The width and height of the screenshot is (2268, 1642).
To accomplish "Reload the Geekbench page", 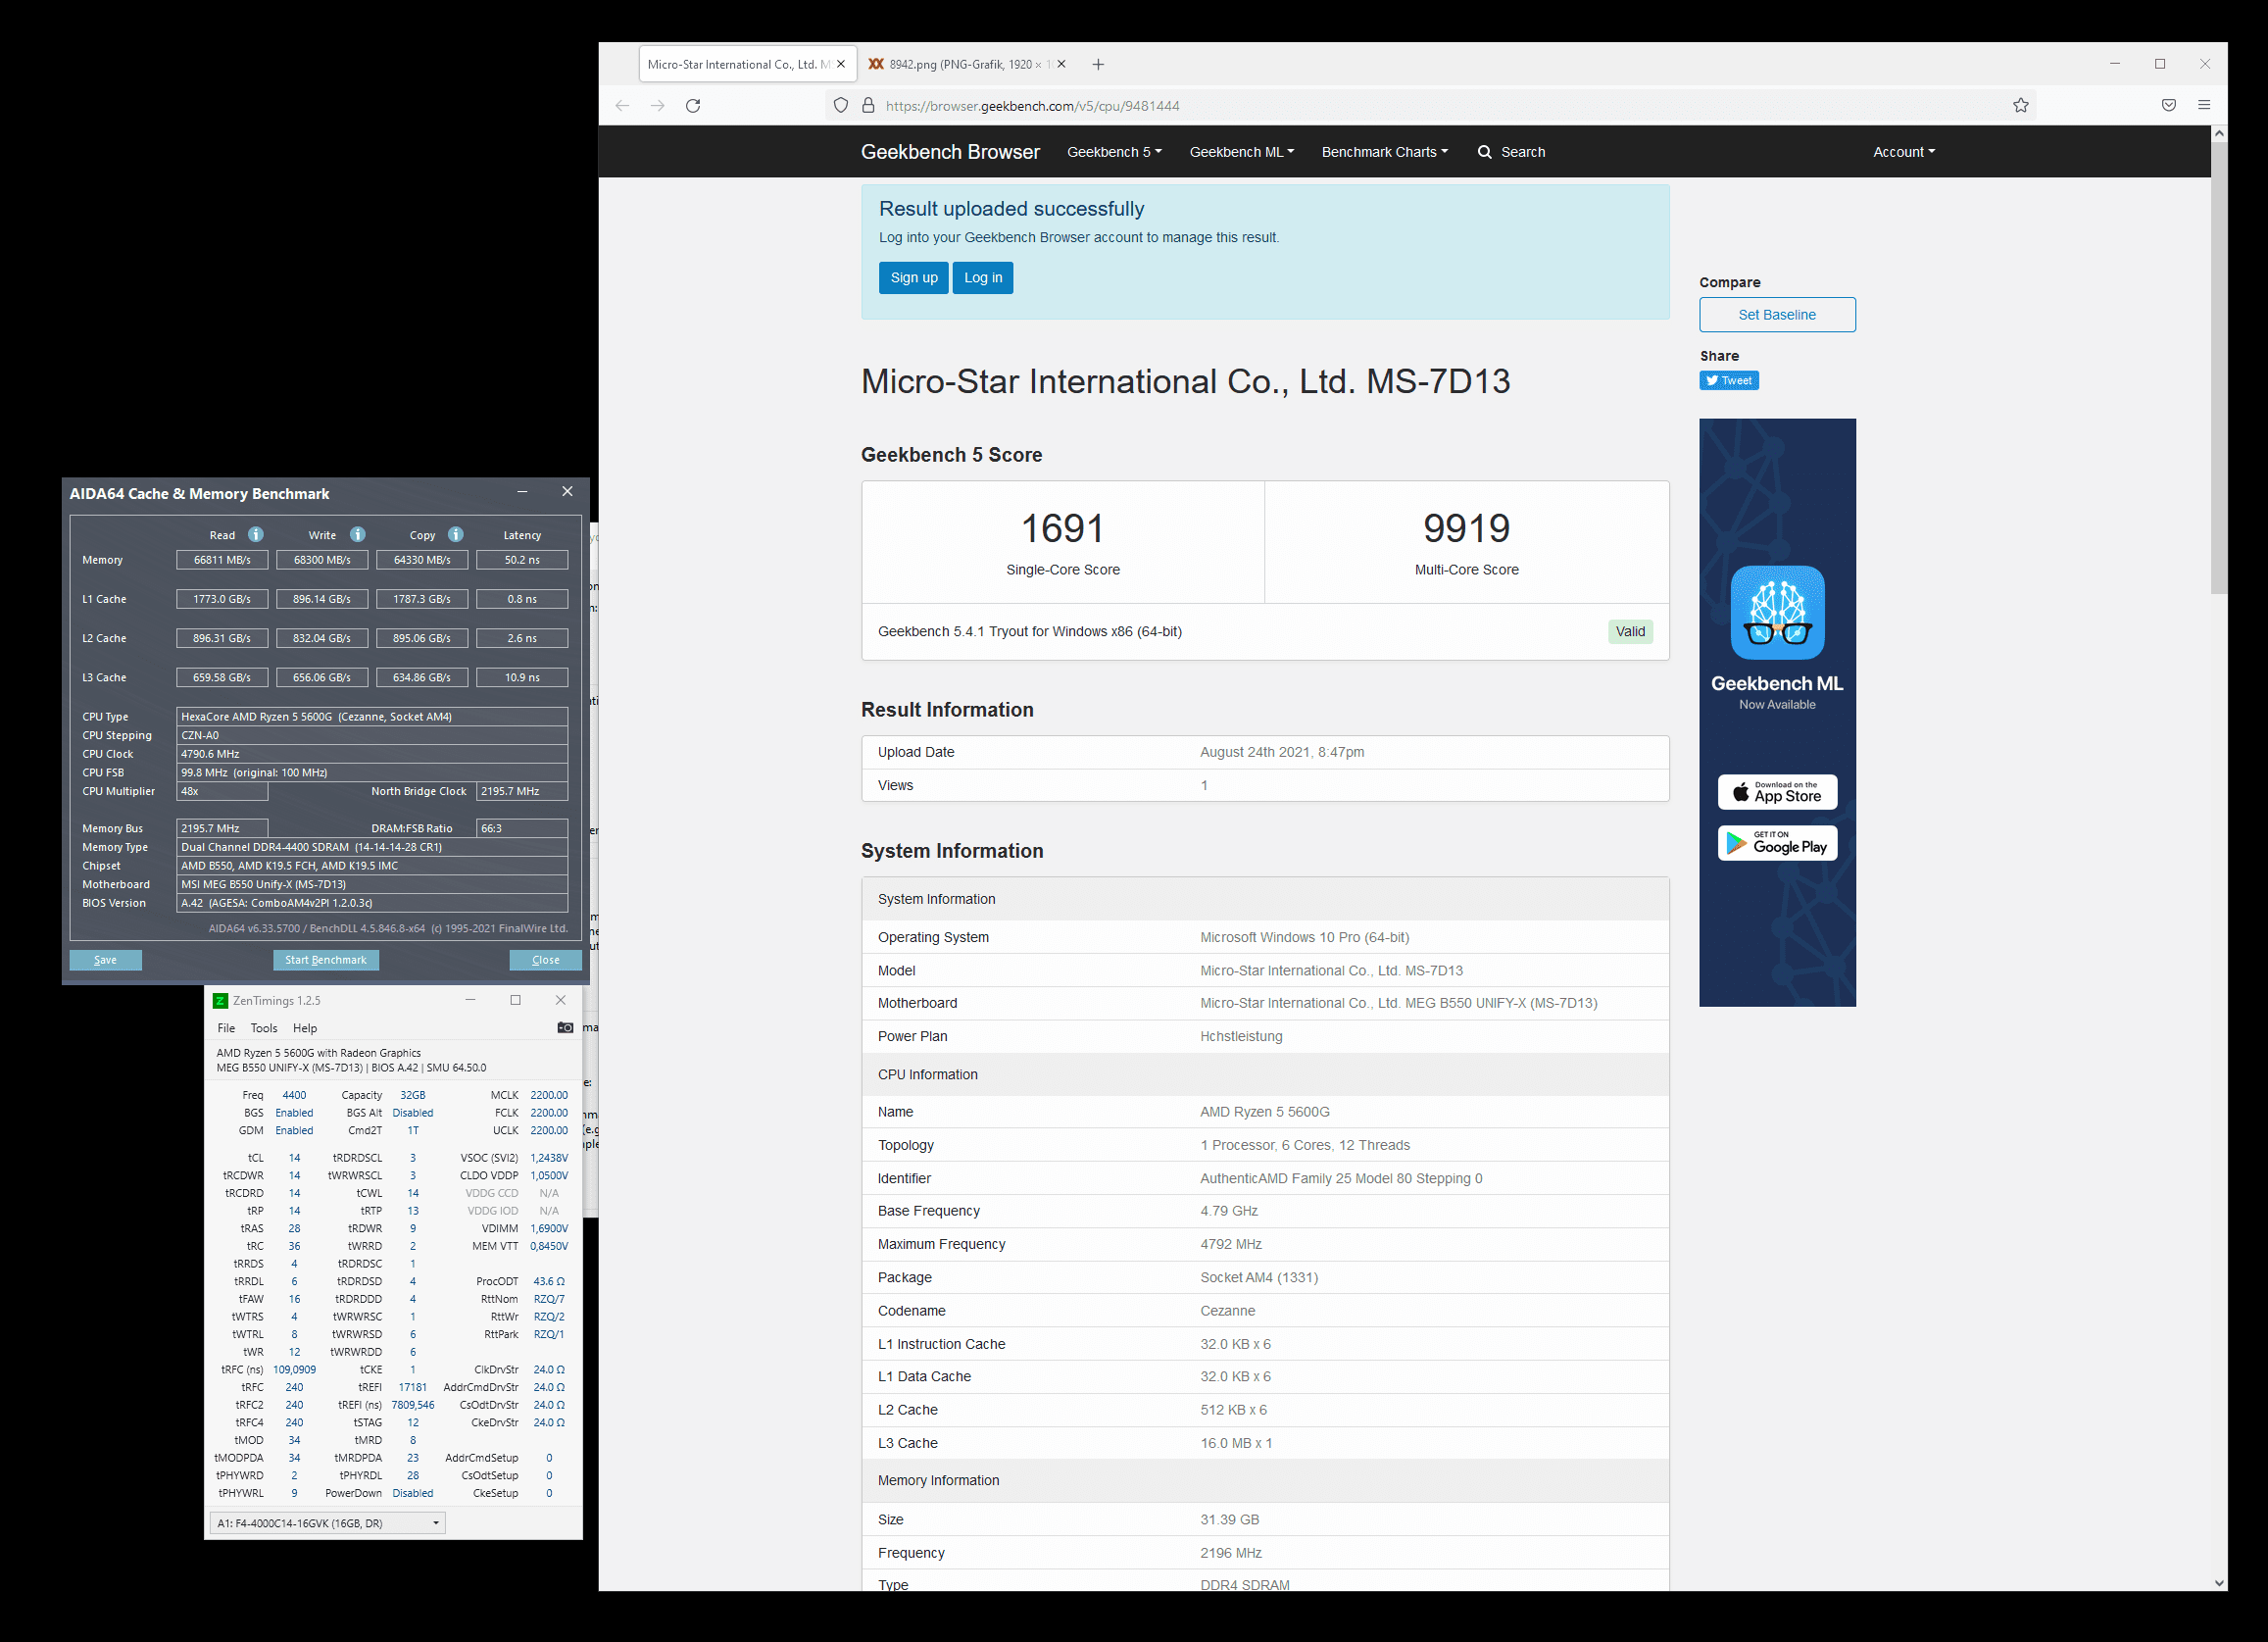I will tap(693, 106).
